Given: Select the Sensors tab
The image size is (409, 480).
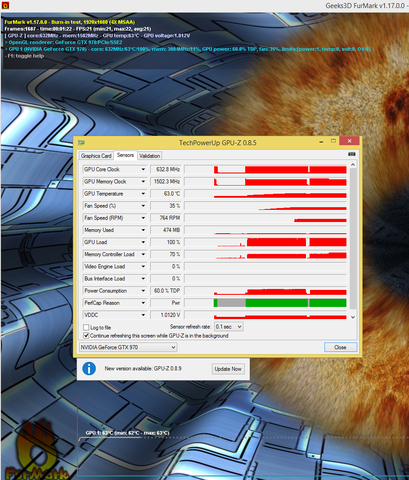Looking at the screenshot, I should click(x=125, y=155).
